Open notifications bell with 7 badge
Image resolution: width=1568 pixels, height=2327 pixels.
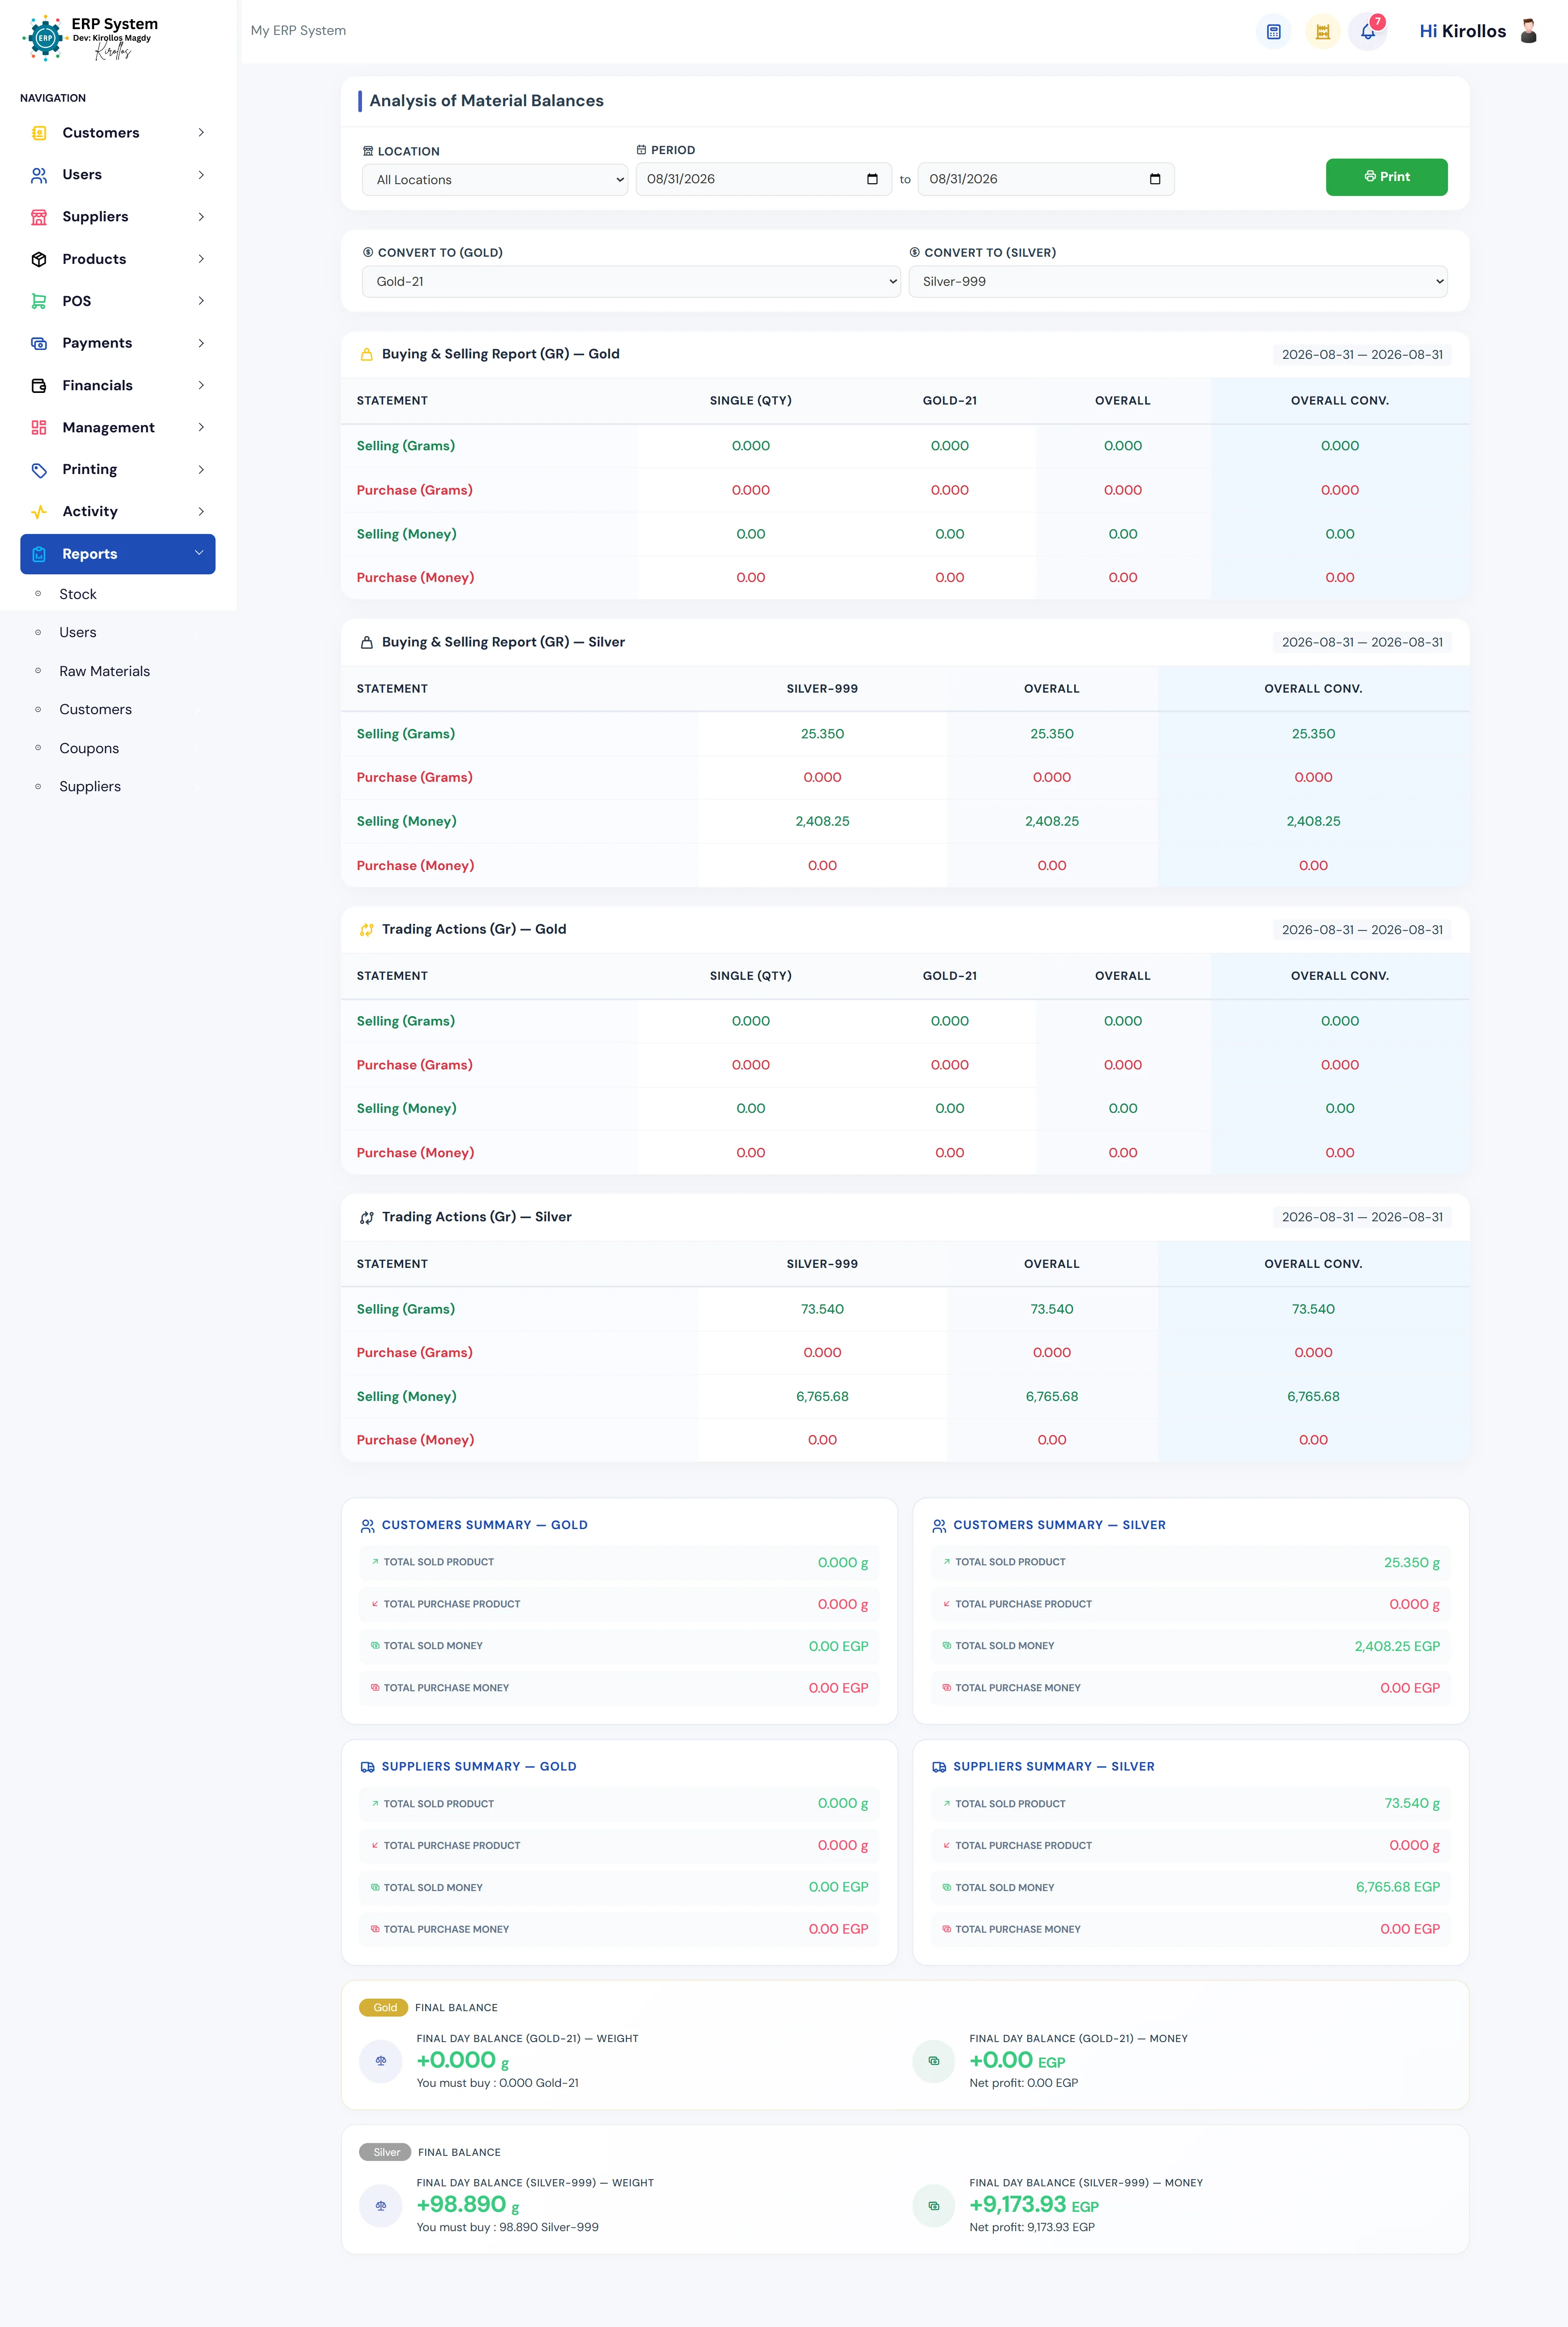tap(1368, 32)
